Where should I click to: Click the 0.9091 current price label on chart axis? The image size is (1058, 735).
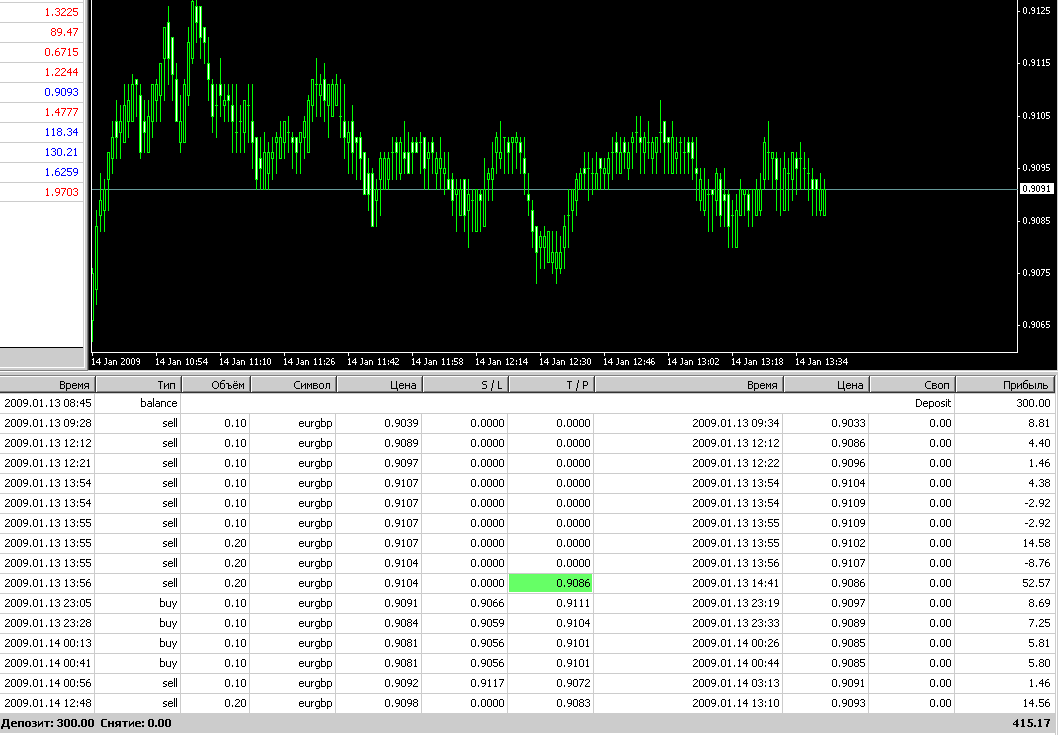1035,188
